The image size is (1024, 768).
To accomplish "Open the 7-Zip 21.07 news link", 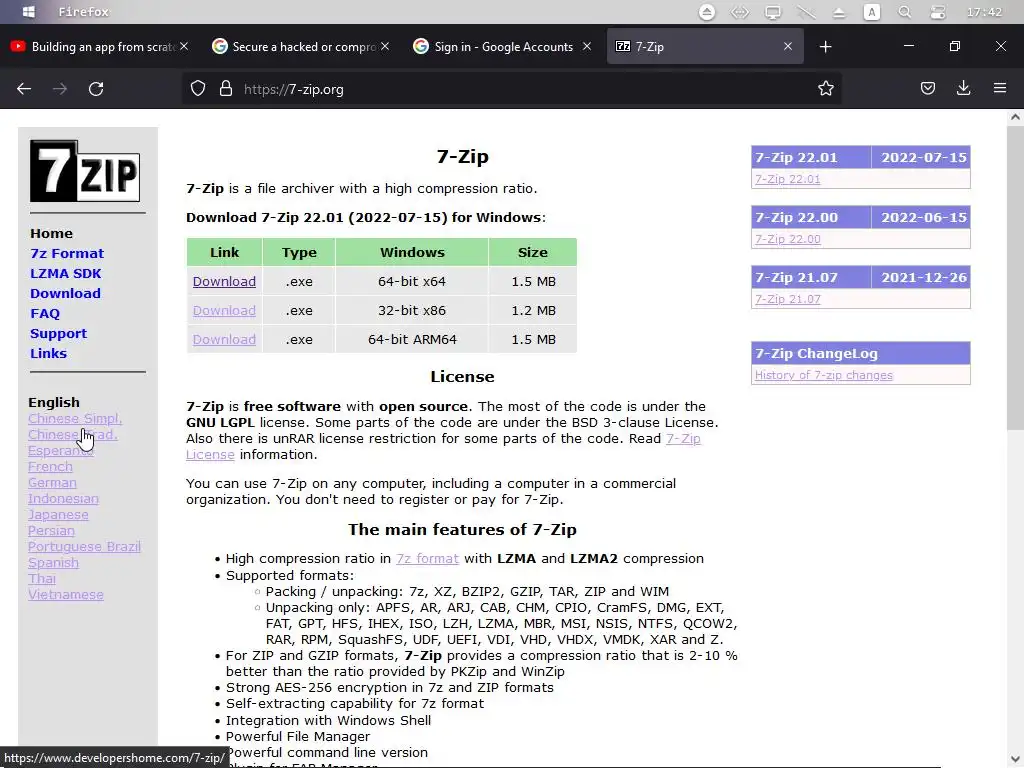I will tap(788, 299).
